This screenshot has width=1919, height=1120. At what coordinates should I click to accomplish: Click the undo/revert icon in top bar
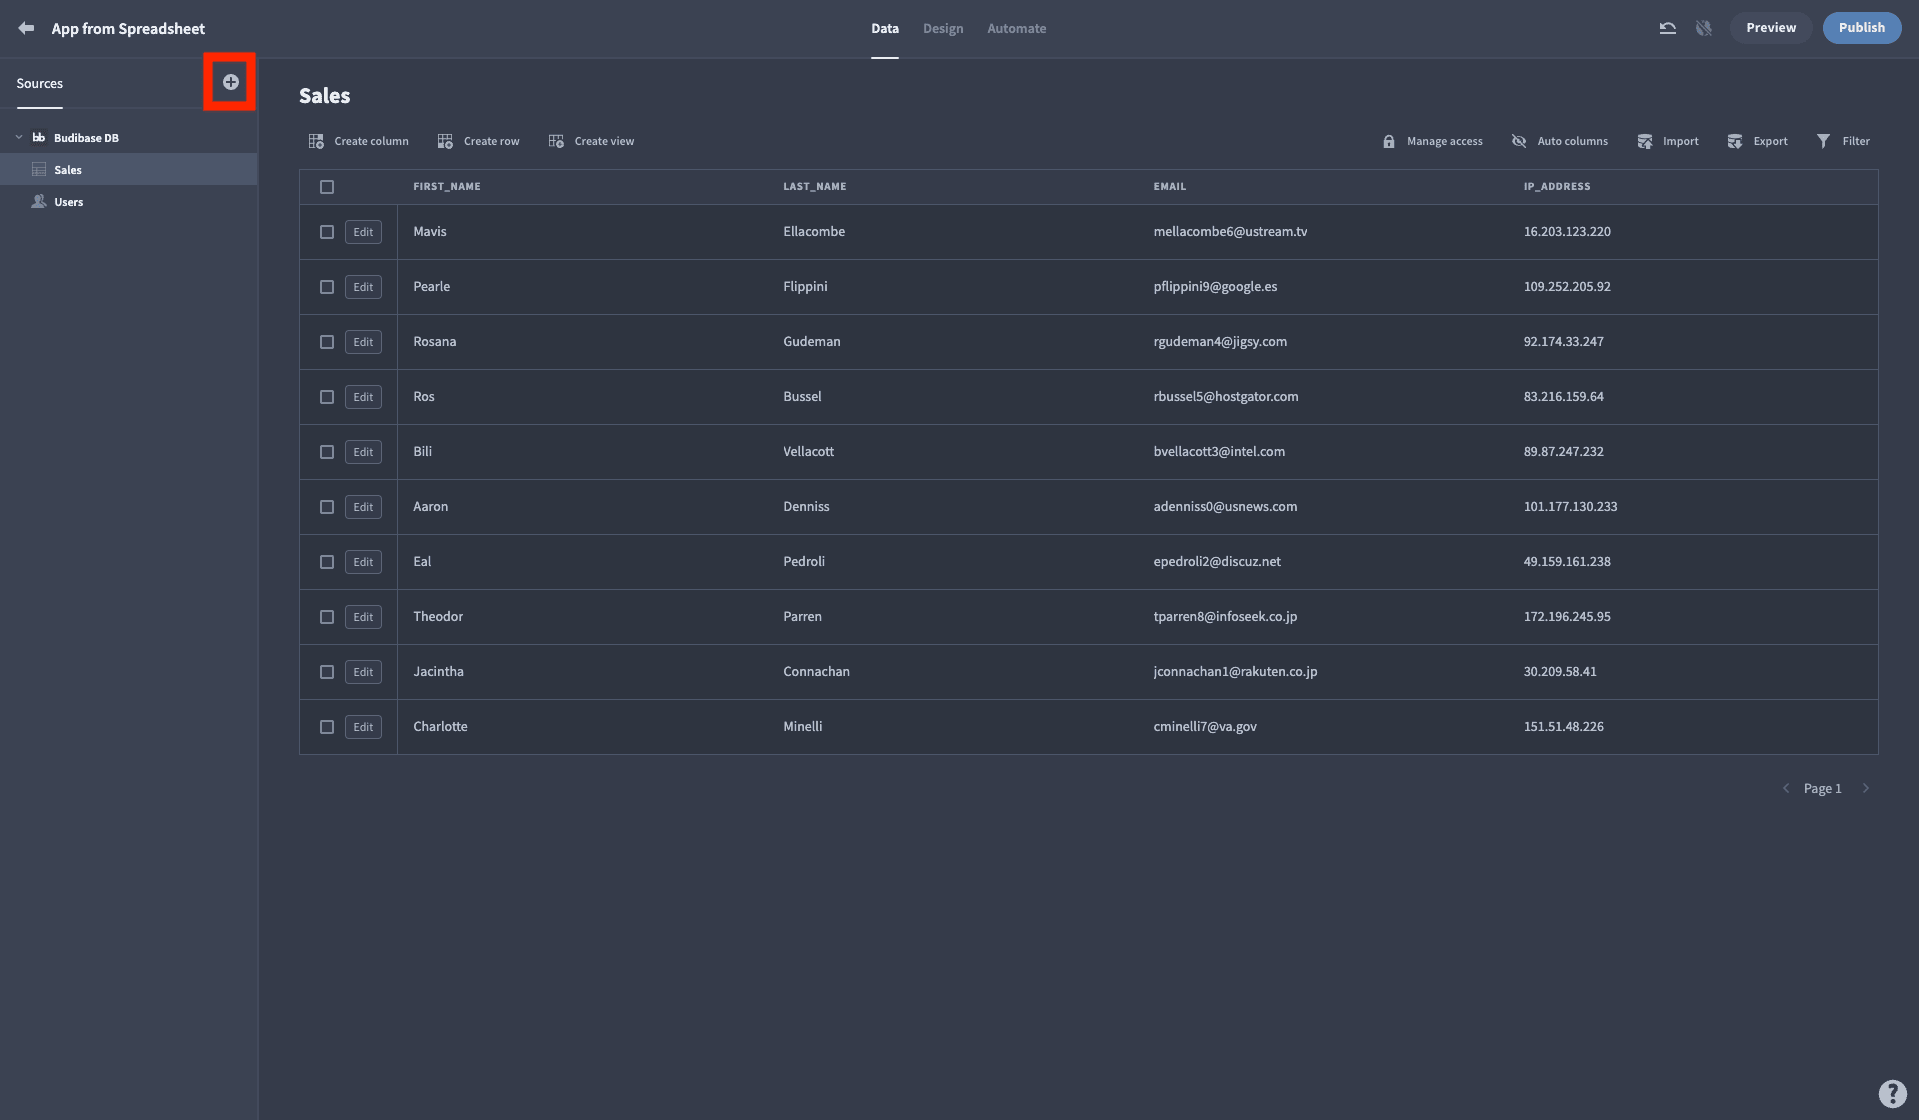[x=1667, y=28]
